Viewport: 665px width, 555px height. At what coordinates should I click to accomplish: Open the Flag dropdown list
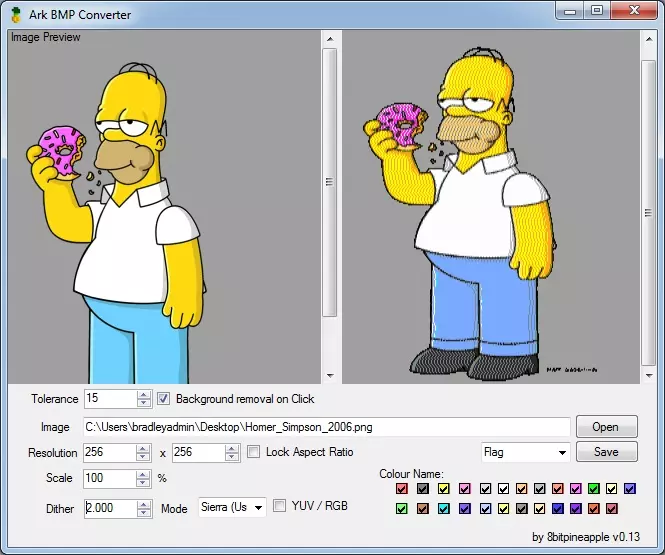pyautogui.click(x=525, y=452)
